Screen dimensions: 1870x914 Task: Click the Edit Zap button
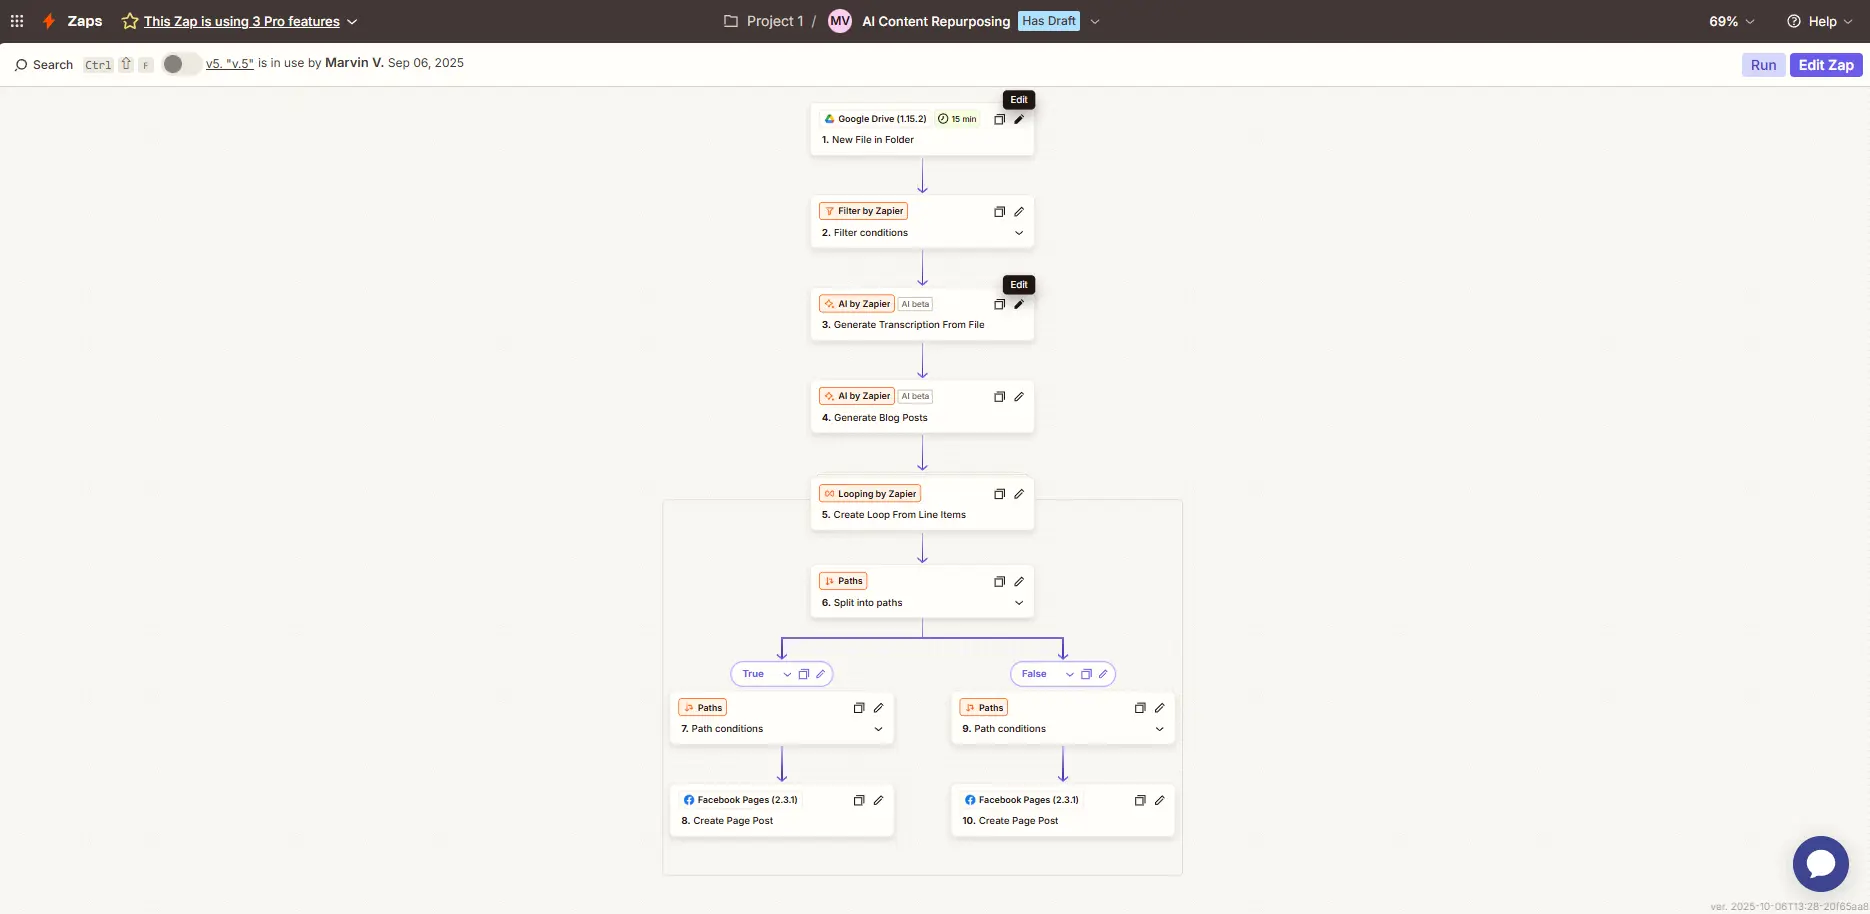point(1825,65)
